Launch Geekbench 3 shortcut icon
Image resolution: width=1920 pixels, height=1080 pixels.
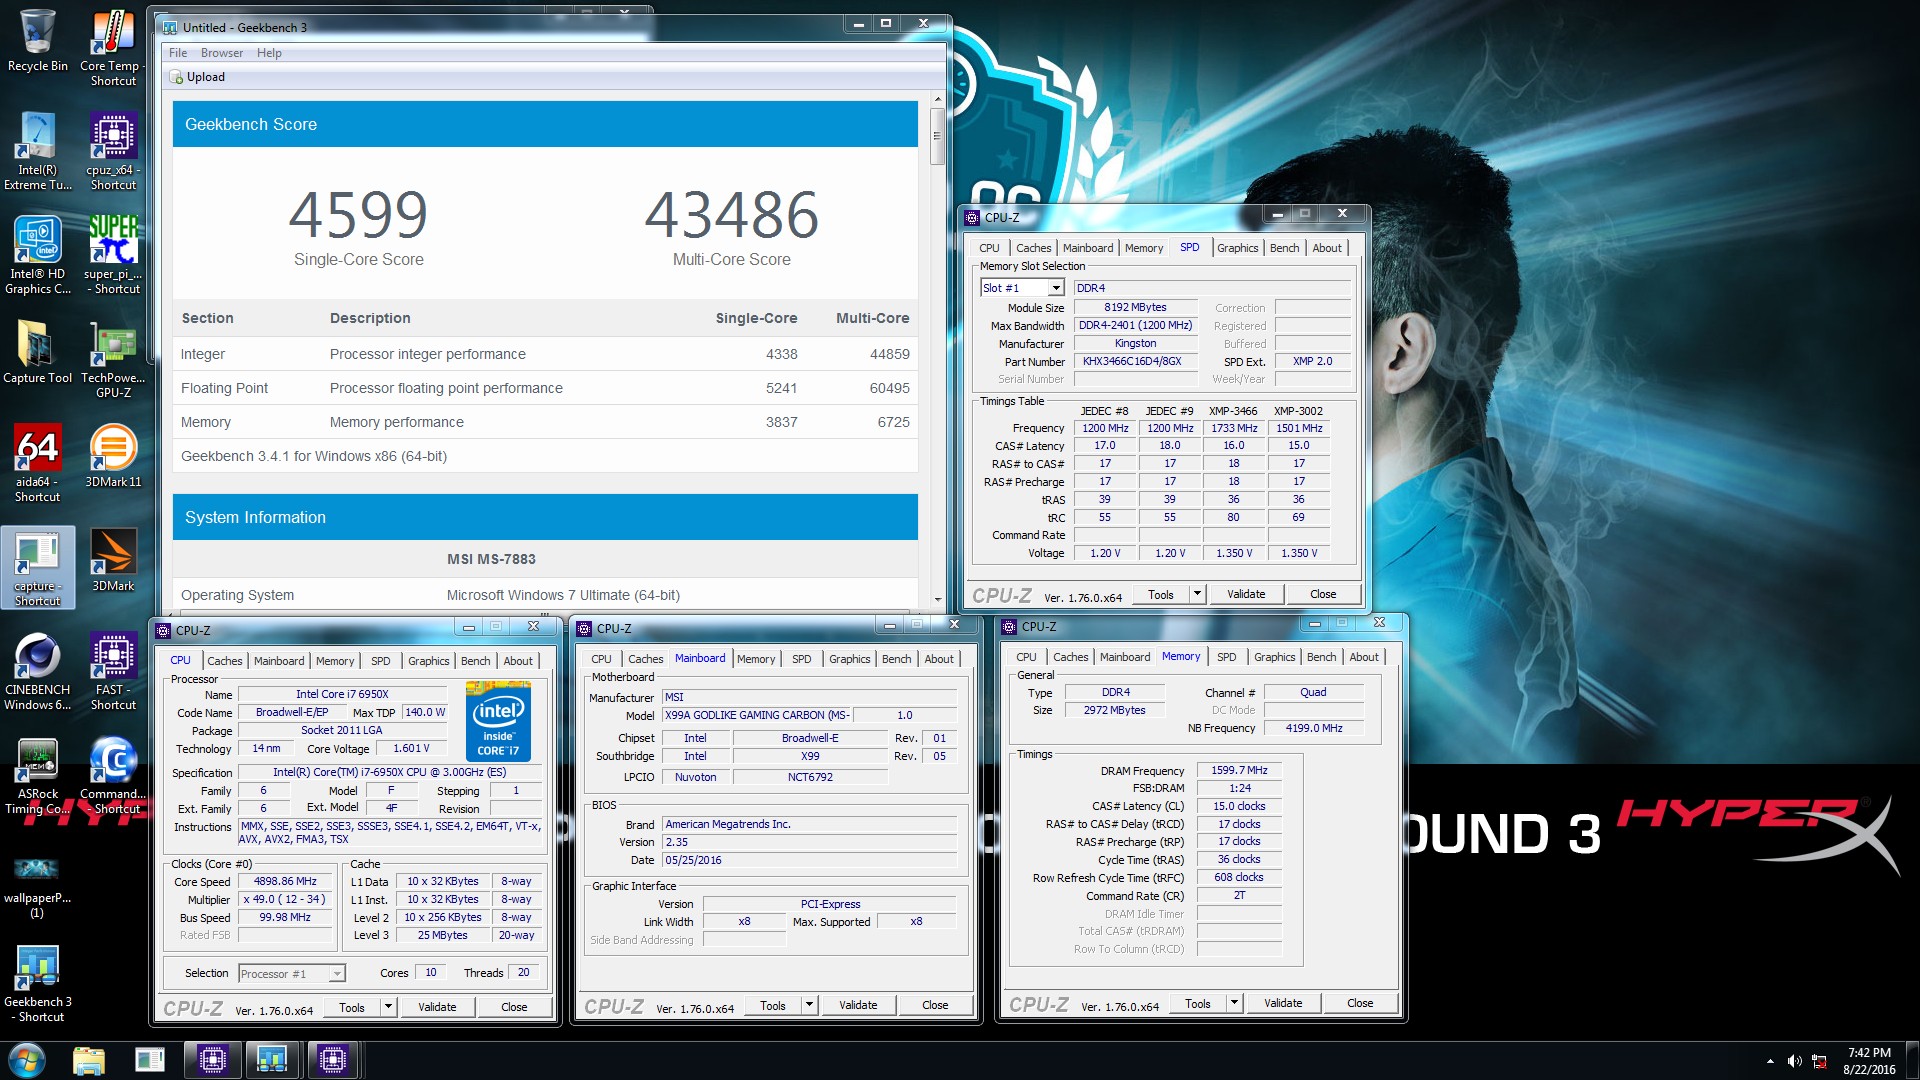coord(37,983)
